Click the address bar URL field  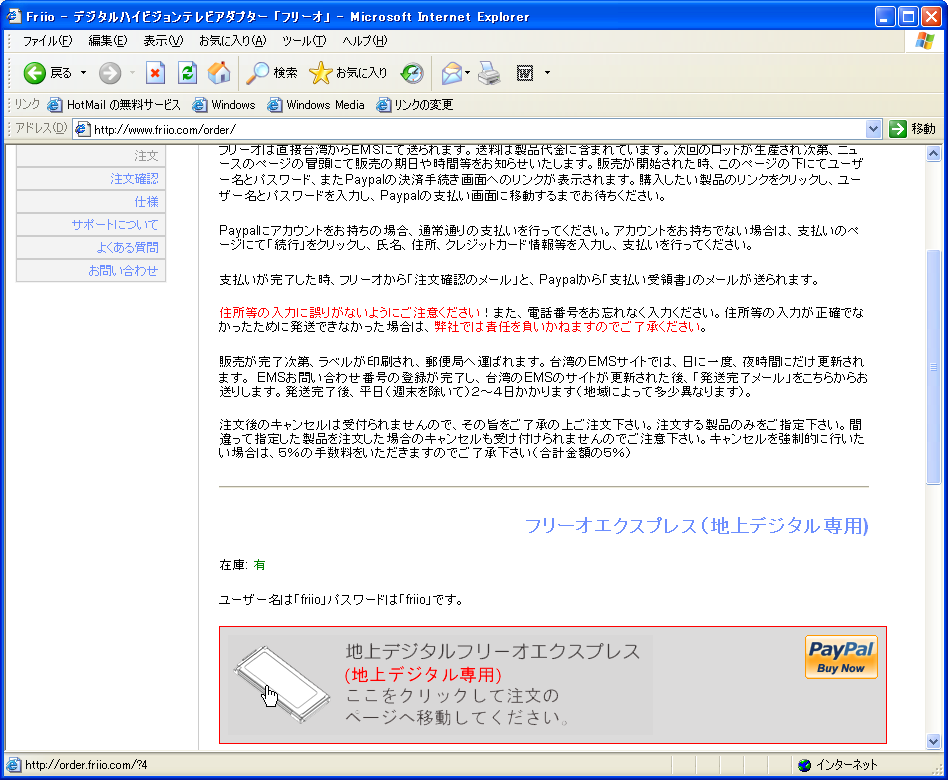(x=478, y=129)
